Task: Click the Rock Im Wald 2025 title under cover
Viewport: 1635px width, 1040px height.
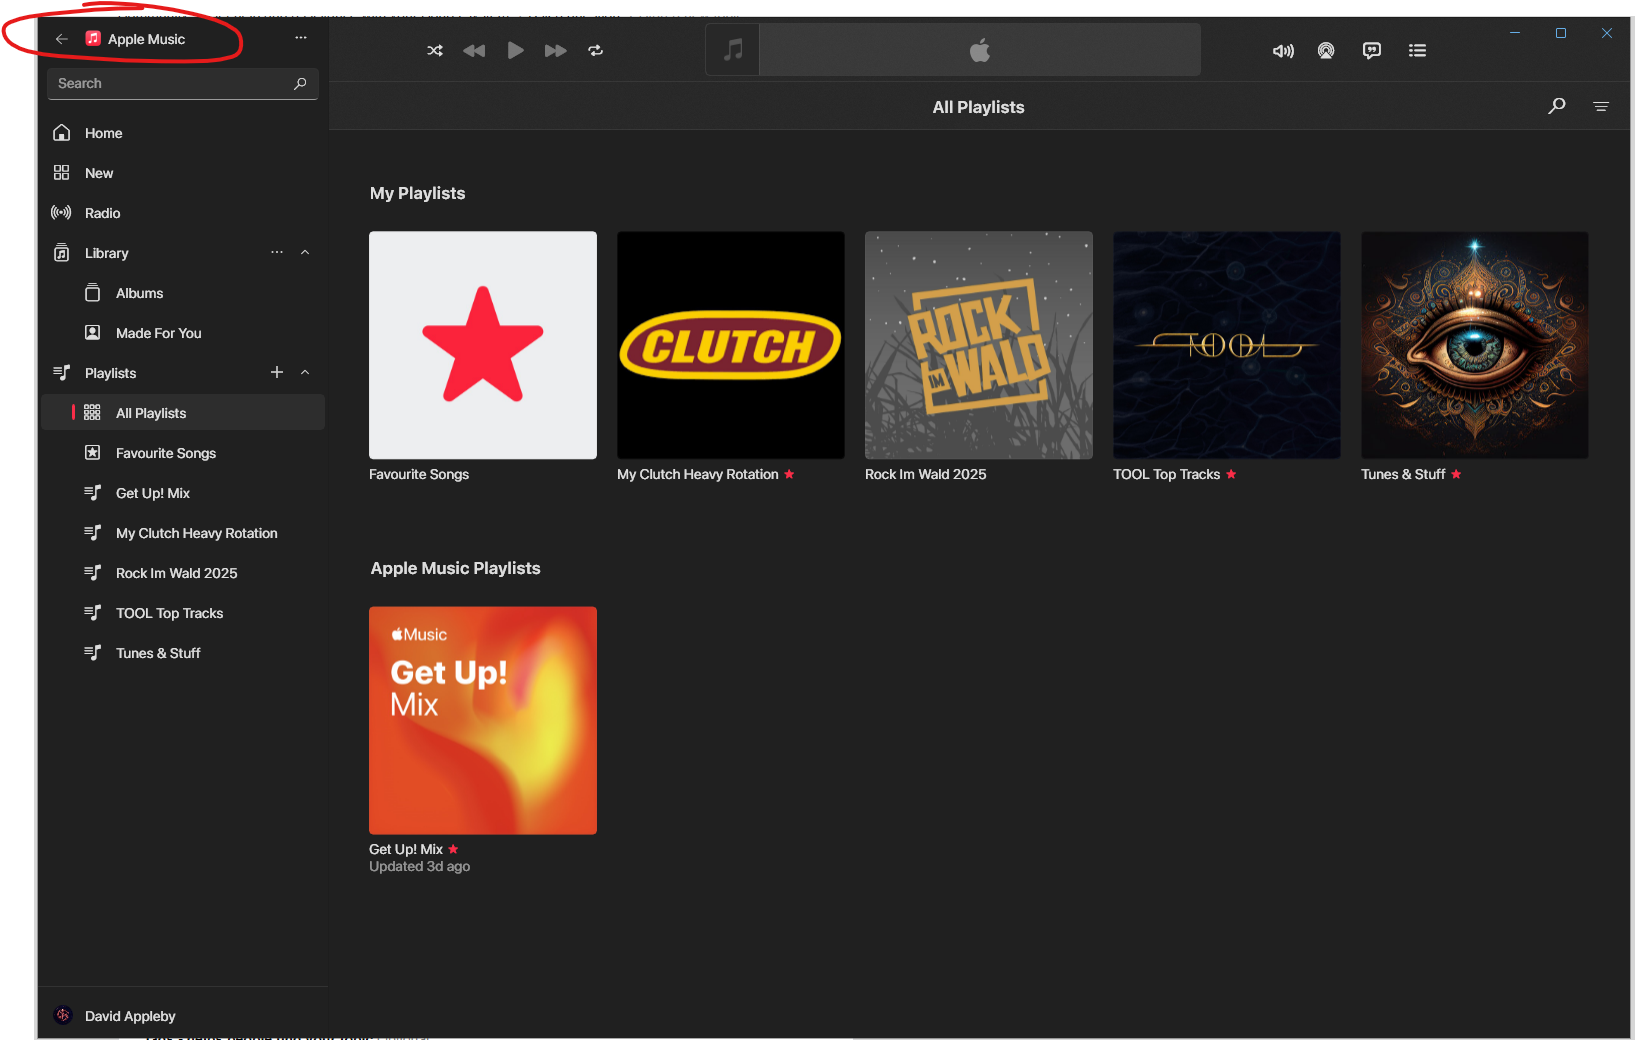Action: pos(926,475)
